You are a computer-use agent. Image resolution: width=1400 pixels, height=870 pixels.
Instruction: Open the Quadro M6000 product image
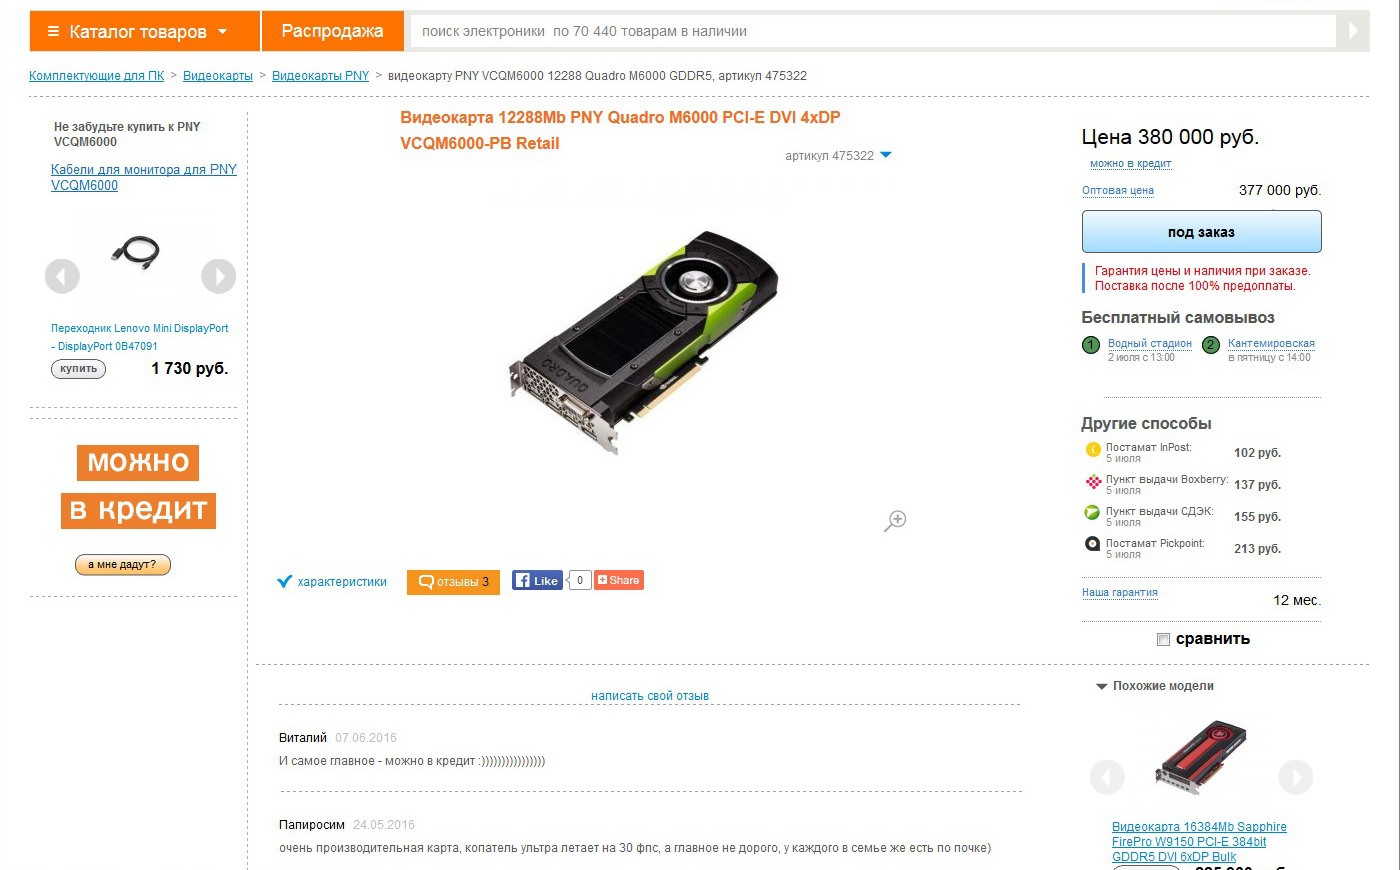pos(644,342)
